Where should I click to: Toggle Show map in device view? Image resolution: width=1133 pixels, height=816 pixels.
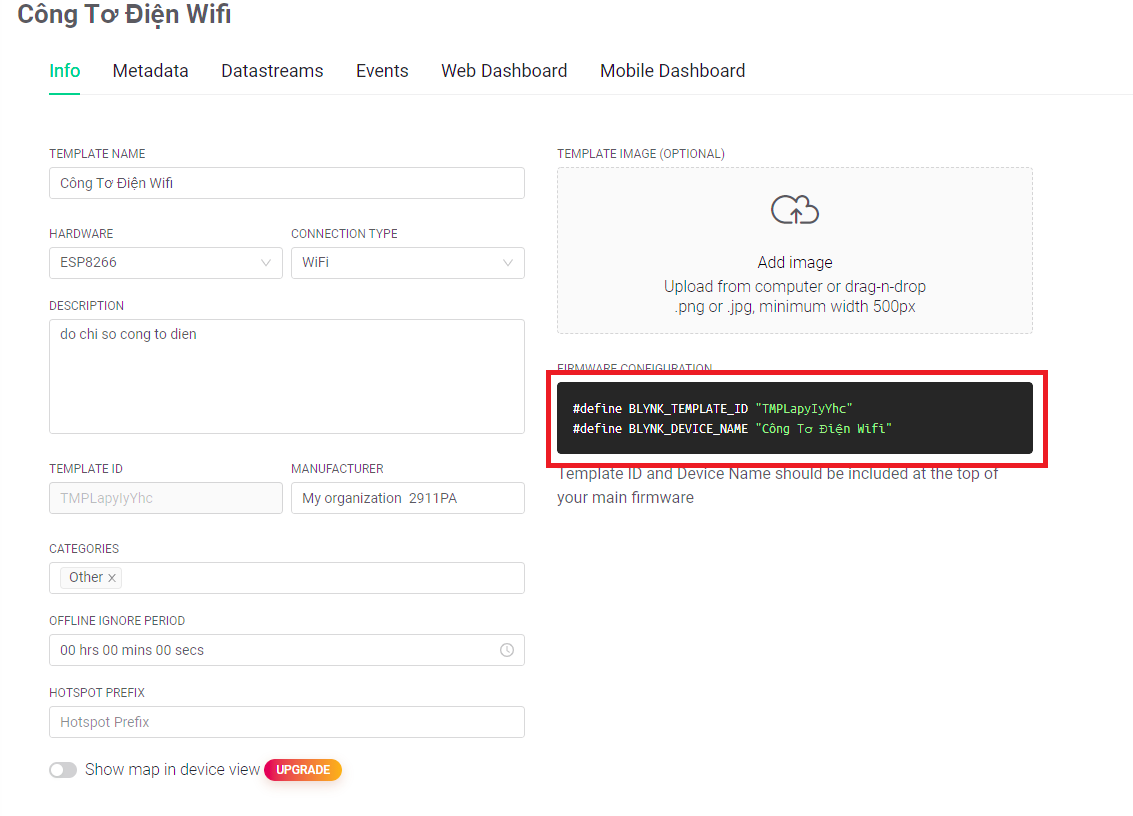pyautogui.click(x=63, y=770)
